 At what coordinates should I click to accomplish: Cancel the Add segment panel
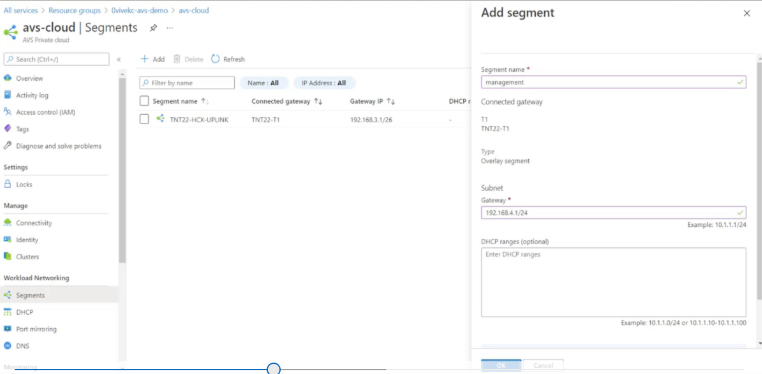[x=543, y=365]
